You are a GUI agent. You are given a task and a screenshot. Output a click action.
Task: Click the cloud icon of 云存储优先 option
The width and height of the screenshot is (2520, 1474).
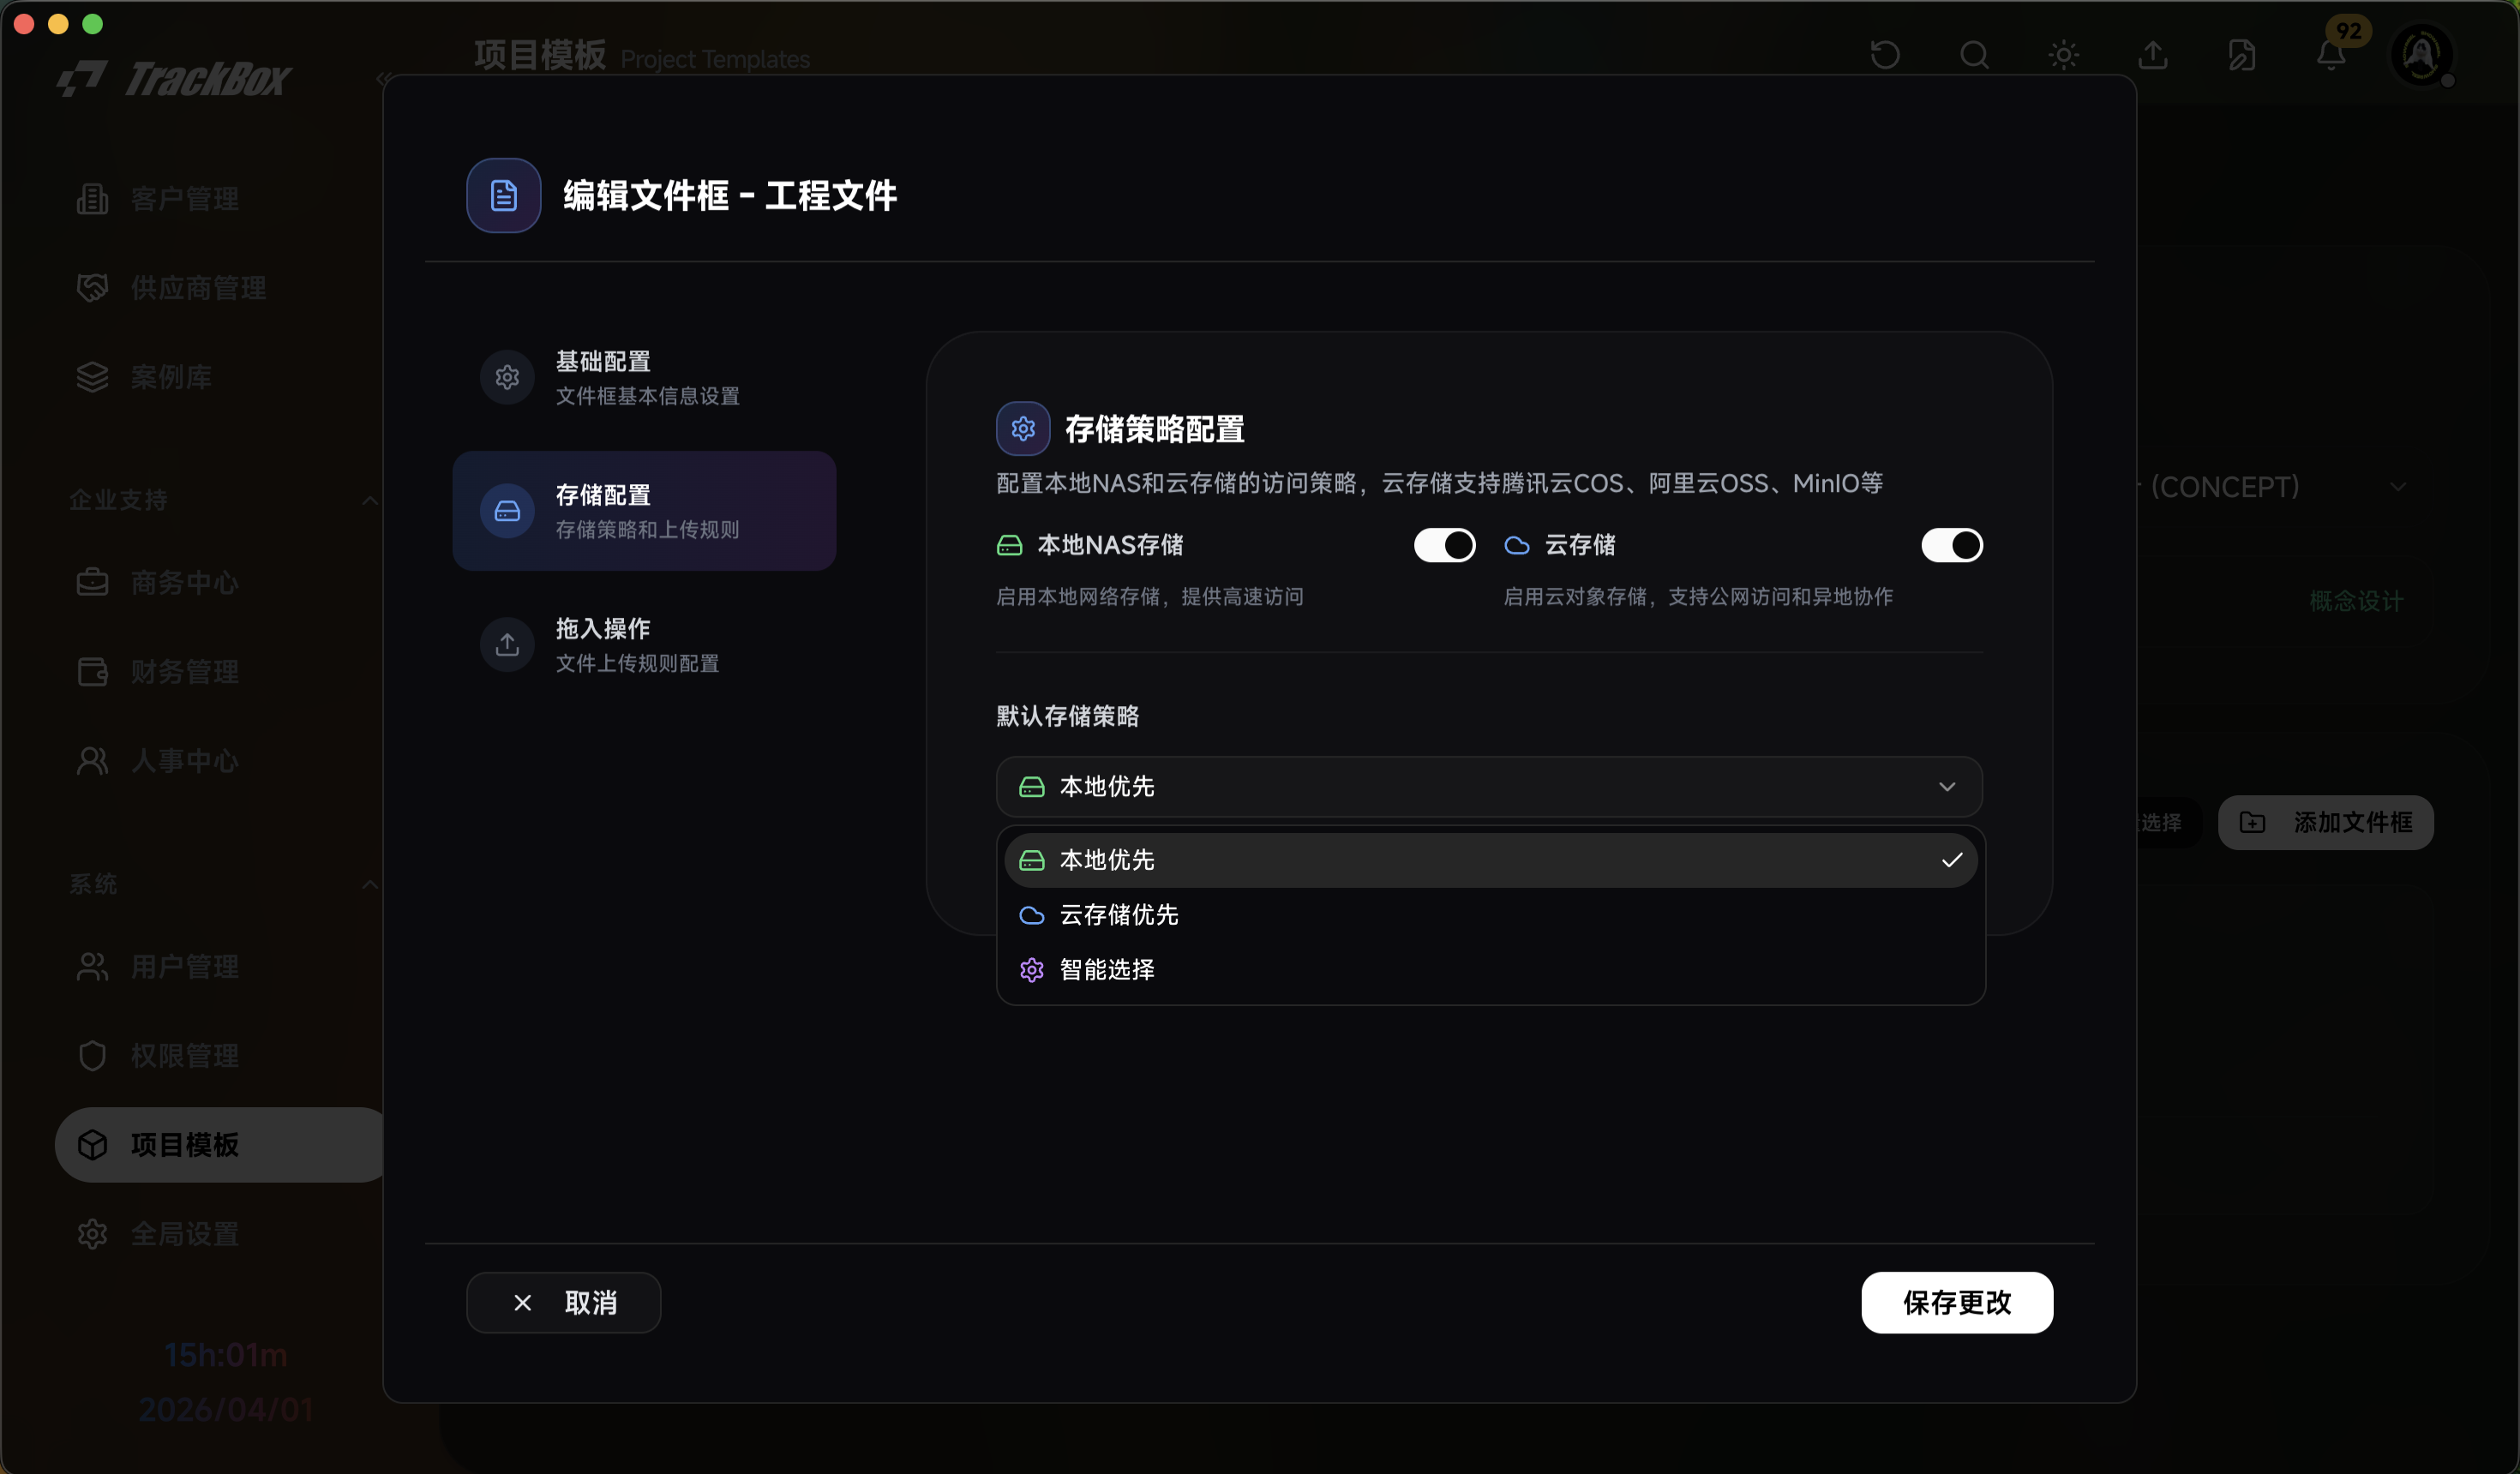(1032, 915)
